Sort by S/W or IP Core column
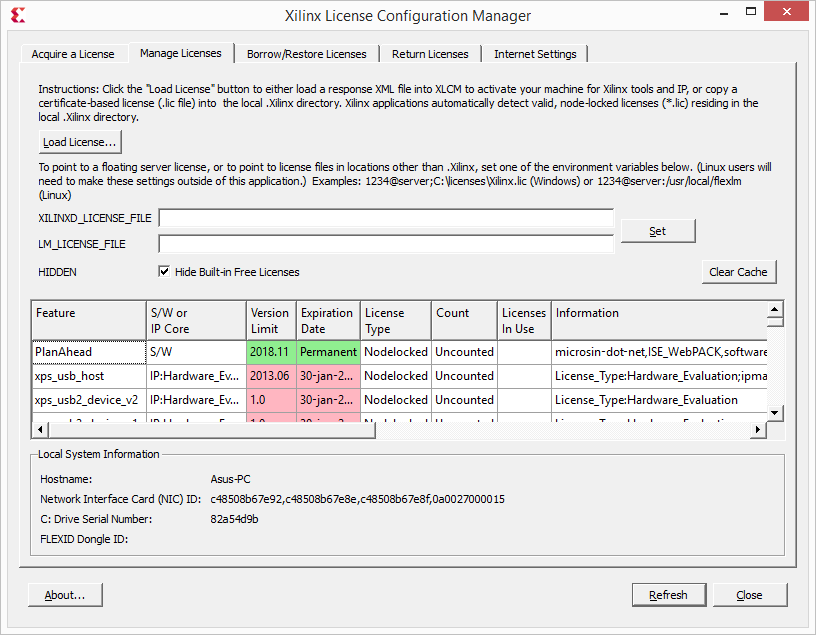The height and width of the screenshot is (635, 816). pyautogui.click(x=196, y=321)
